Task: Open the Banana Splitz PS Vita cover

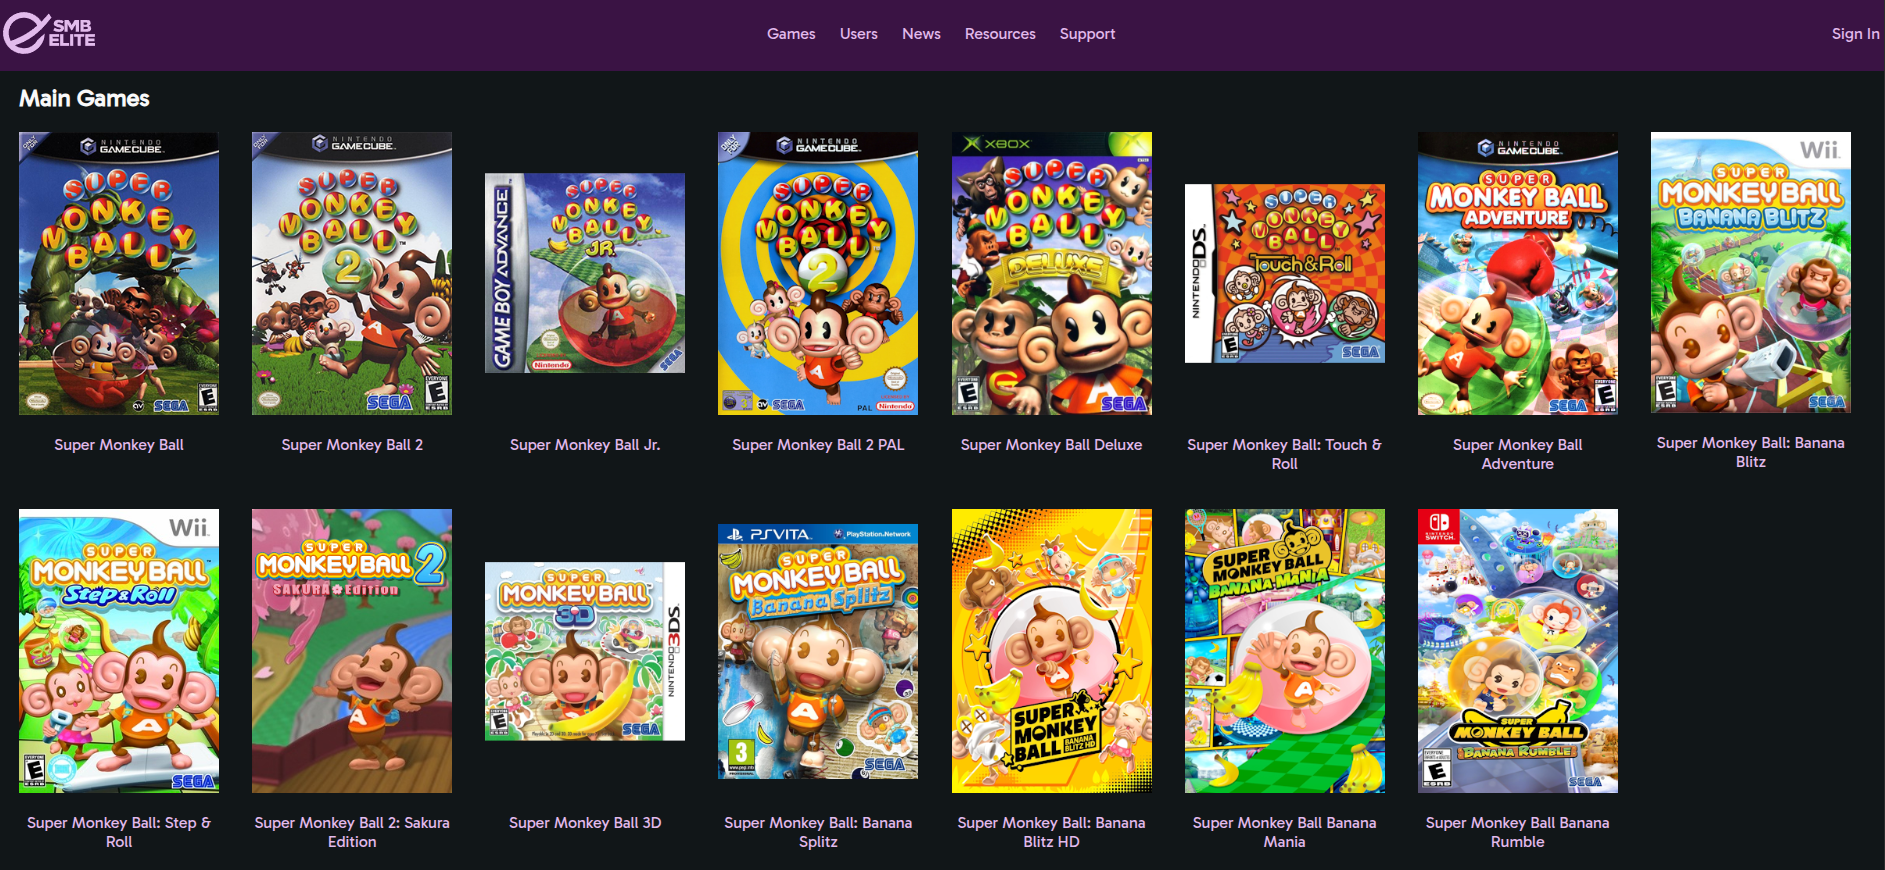Action: click(x=818, y=651)
